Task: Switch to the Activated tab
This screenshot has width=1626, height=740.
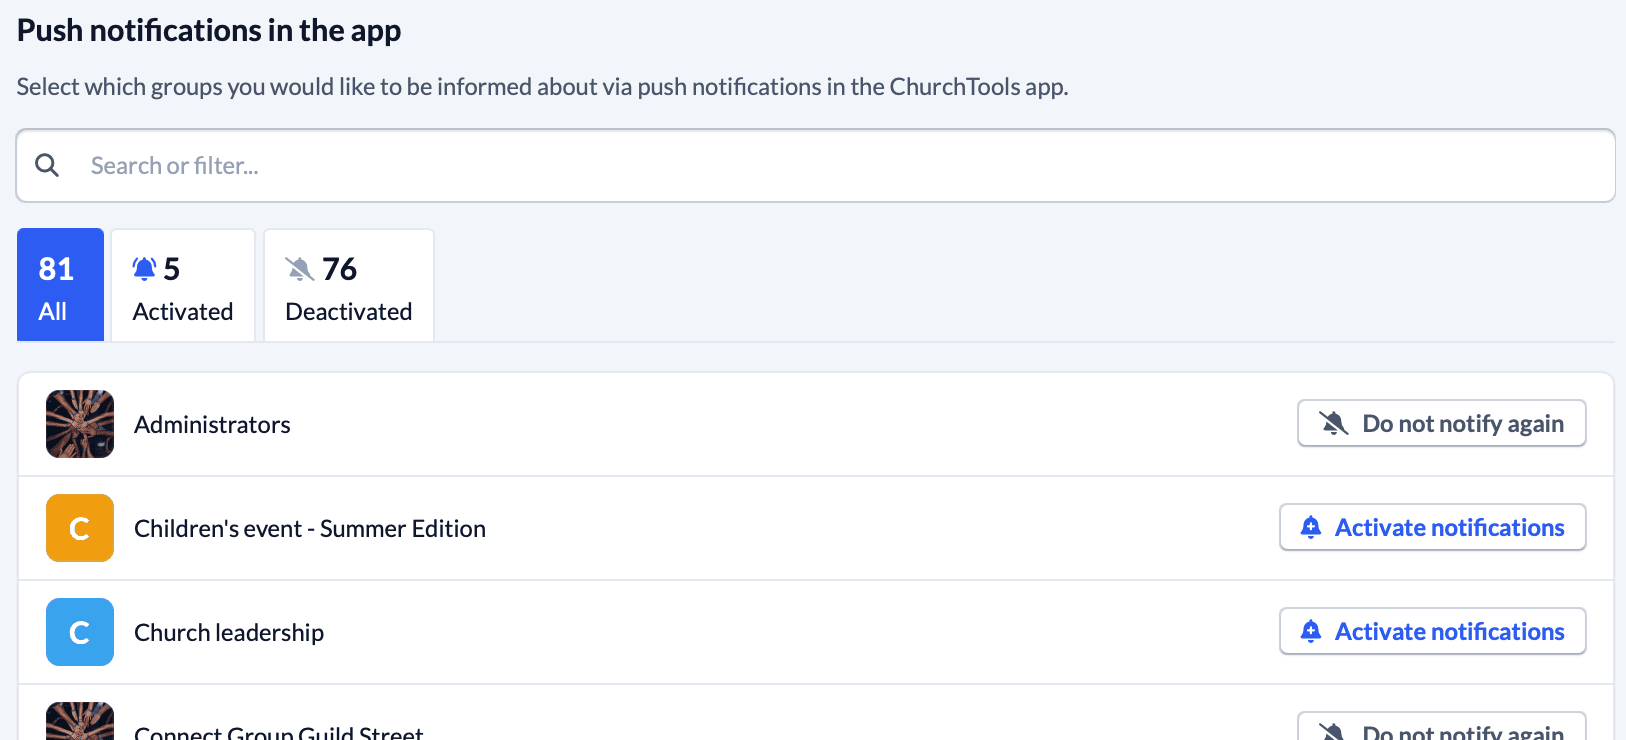Action: click(x=183, y=285)
